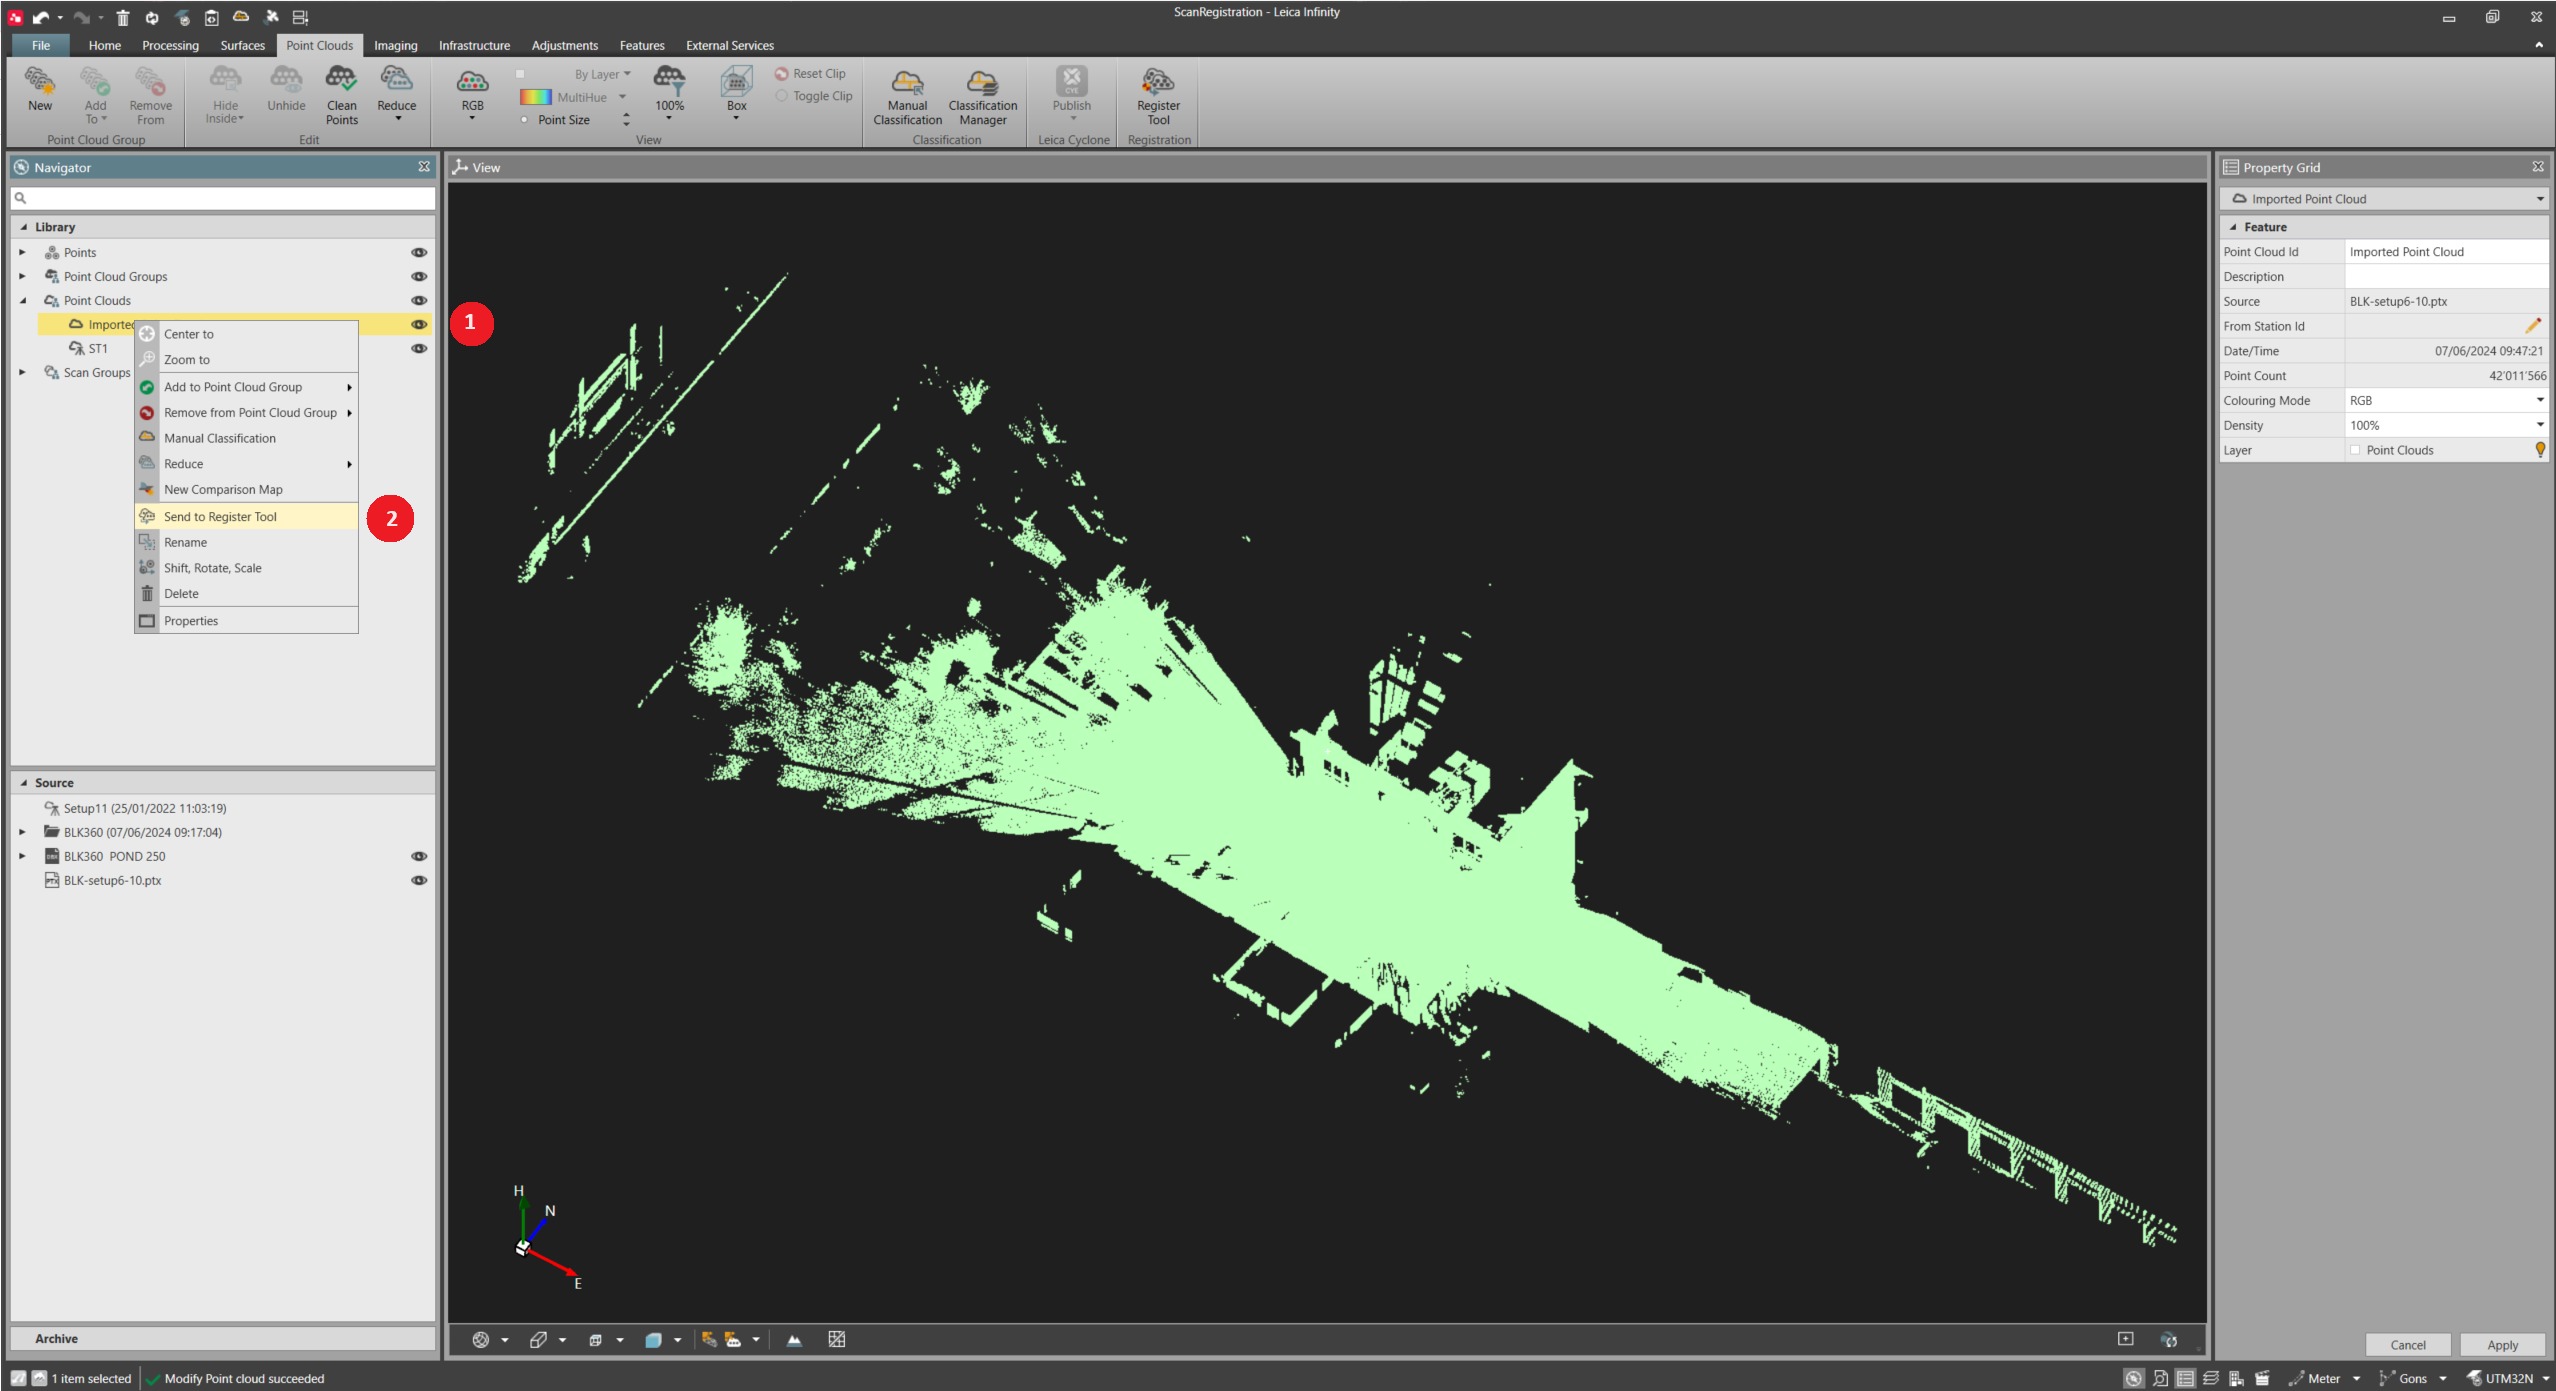The image size is (2556, 1391).
Task: Click Reset Clip in the ribbon
Action: [x=810, y=74]
